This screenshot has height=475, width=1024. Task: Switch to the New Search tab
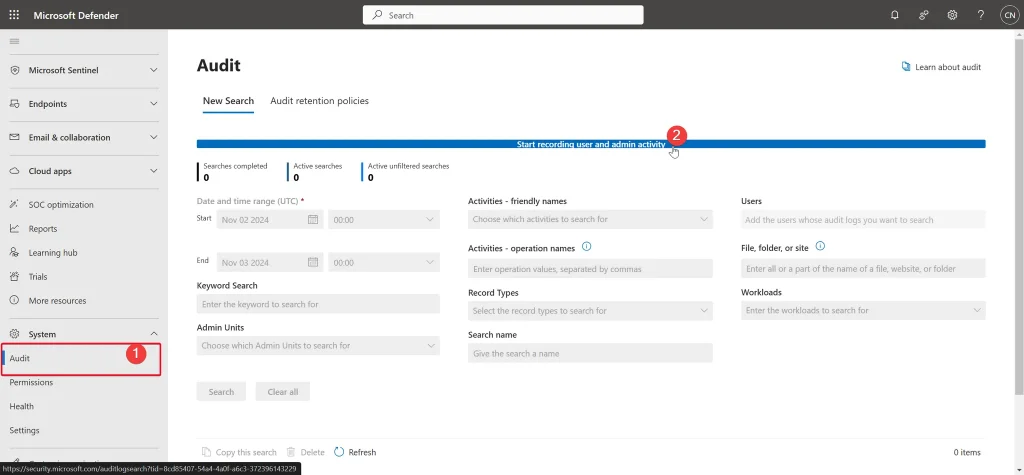[228, 101]
